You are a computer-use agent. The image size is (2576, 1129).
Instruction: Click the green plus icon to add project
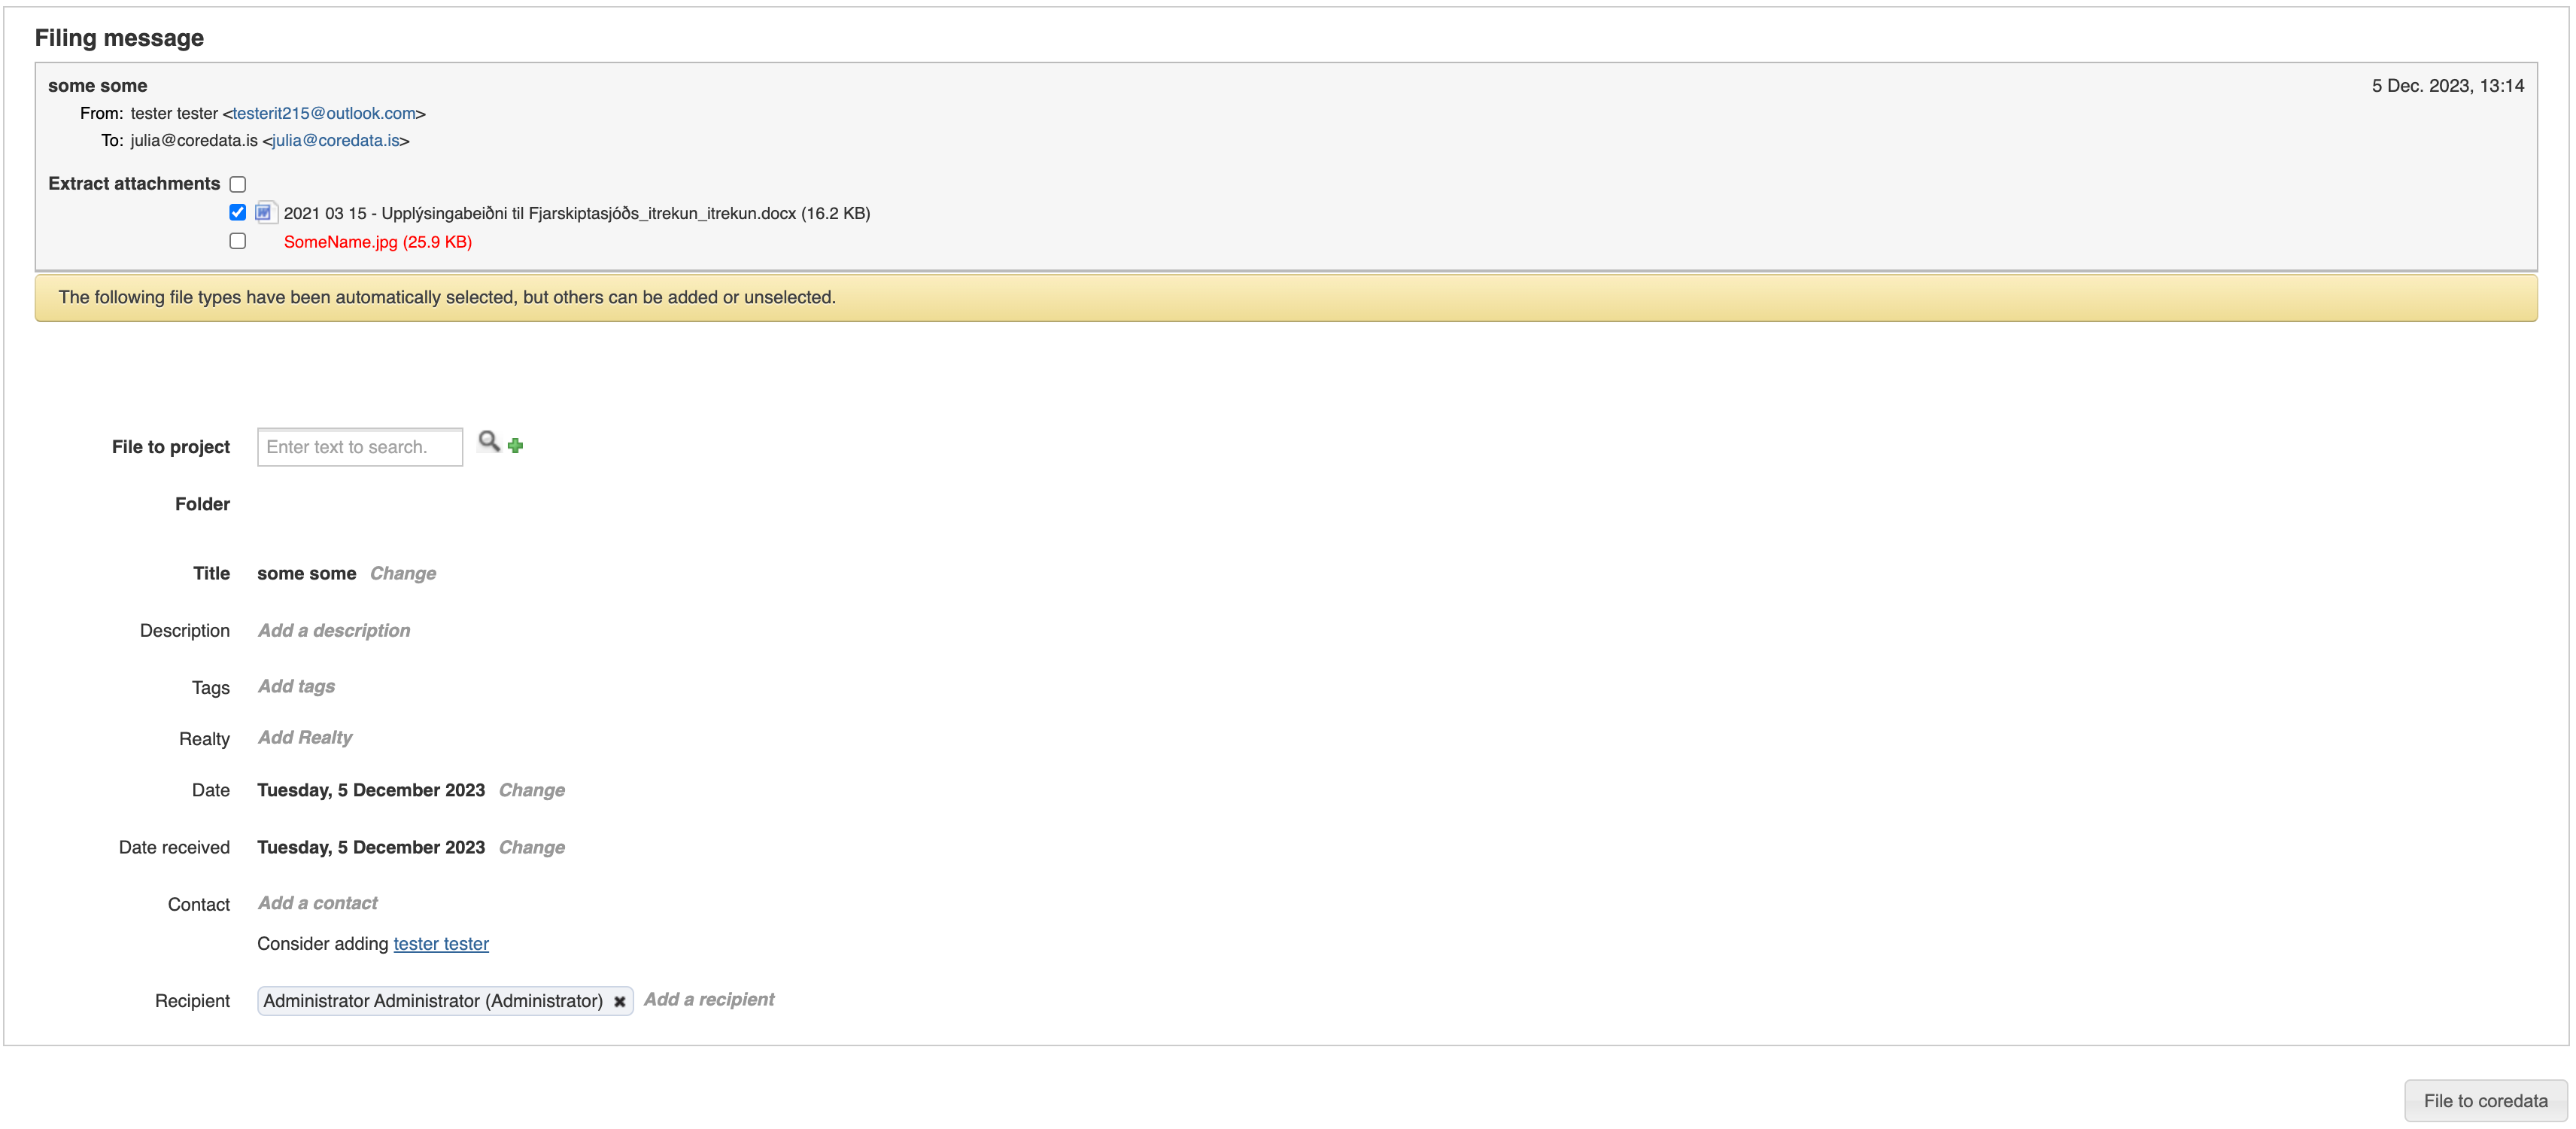pyautogui.click(x=515, y=445)
